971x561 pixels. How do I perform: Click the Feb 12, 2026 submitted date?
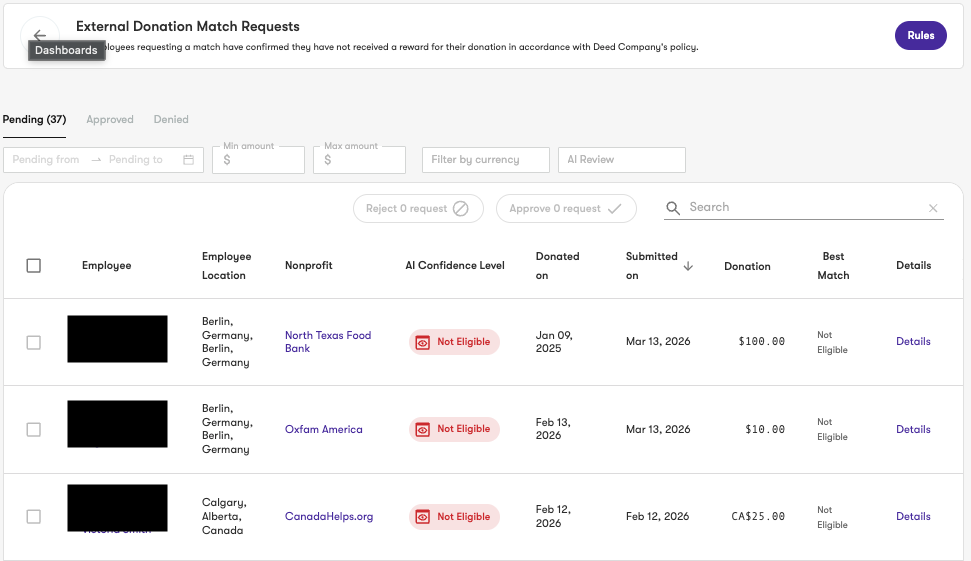[x=657, y=516]
